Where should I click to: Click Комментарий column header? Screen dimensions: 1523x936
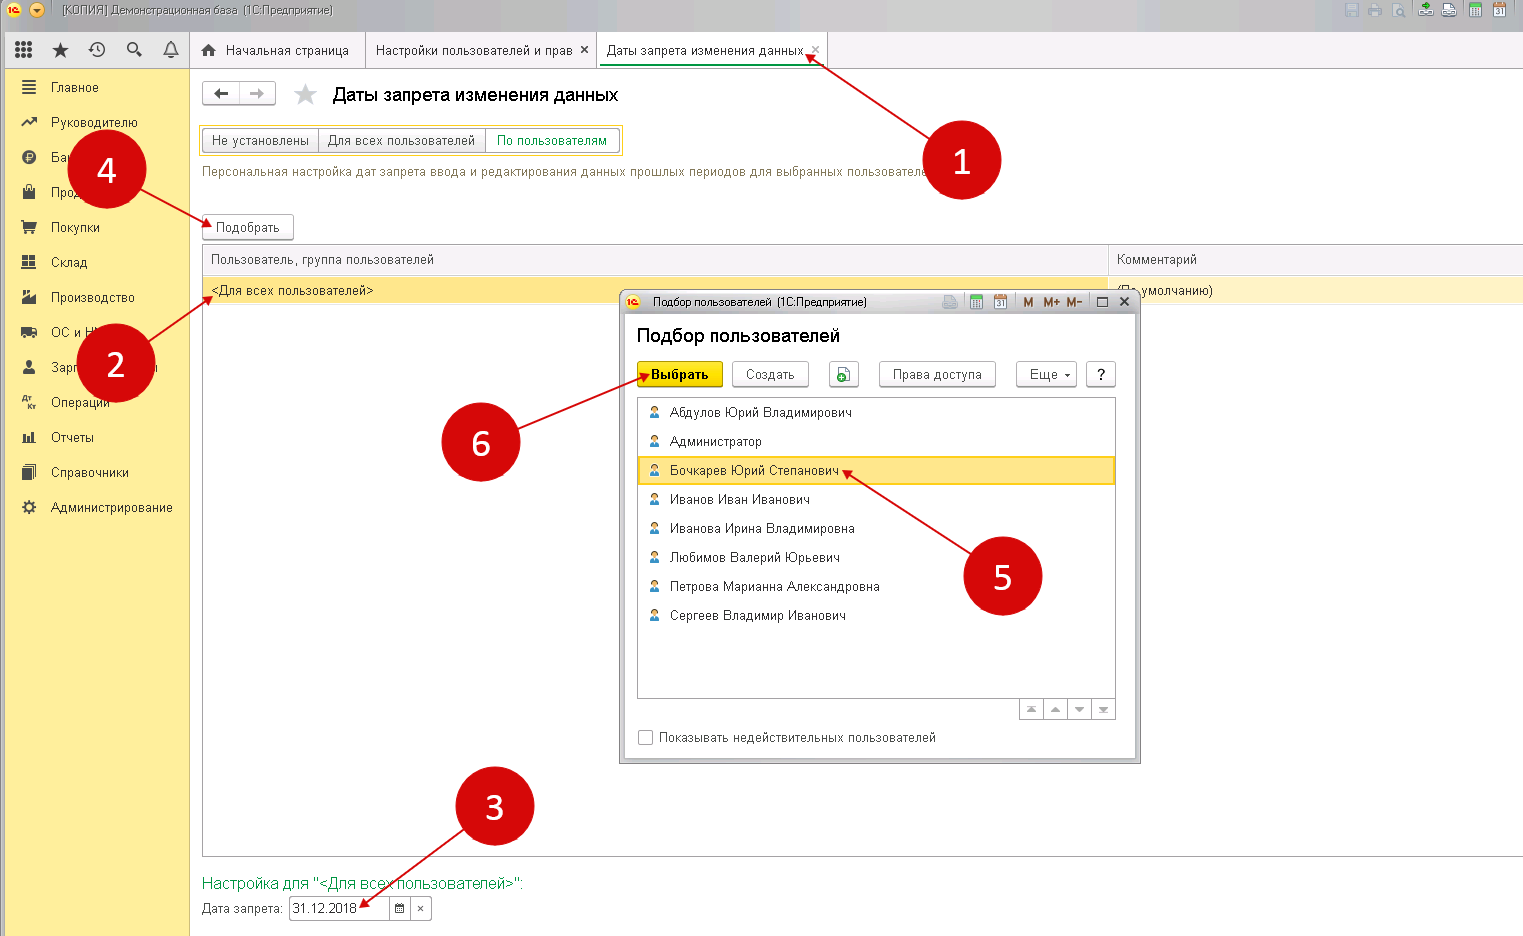pos(1315,260)
